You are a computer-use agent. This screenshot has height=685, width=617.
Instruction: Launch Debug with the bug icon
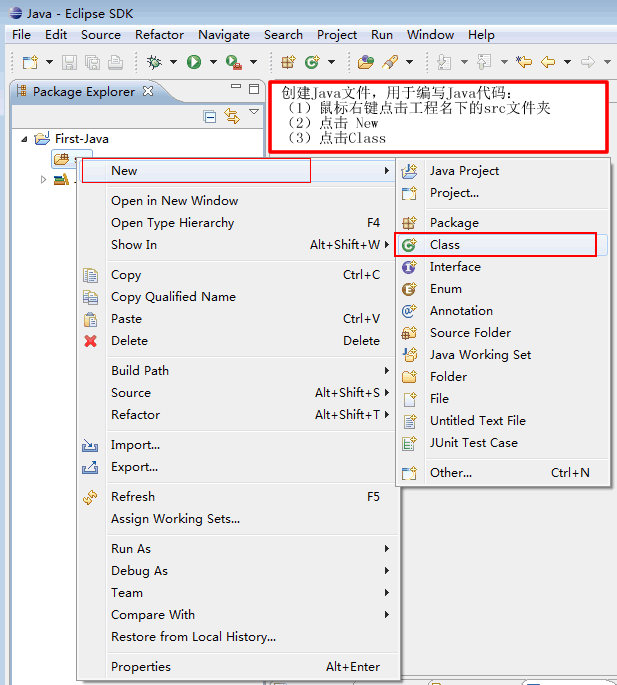click(x=154, y=62)
